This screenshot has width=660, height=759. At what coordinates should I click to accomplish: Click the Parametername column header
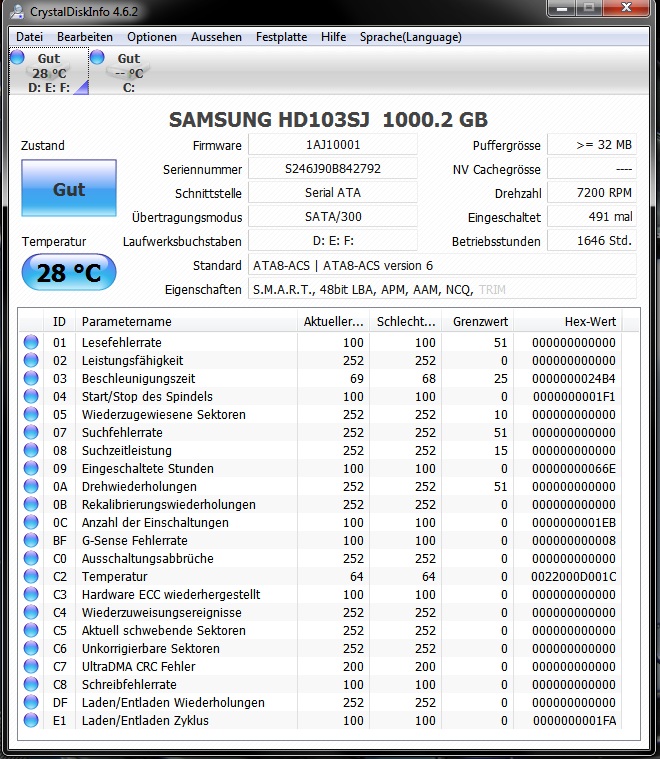(x=186, y=321)
